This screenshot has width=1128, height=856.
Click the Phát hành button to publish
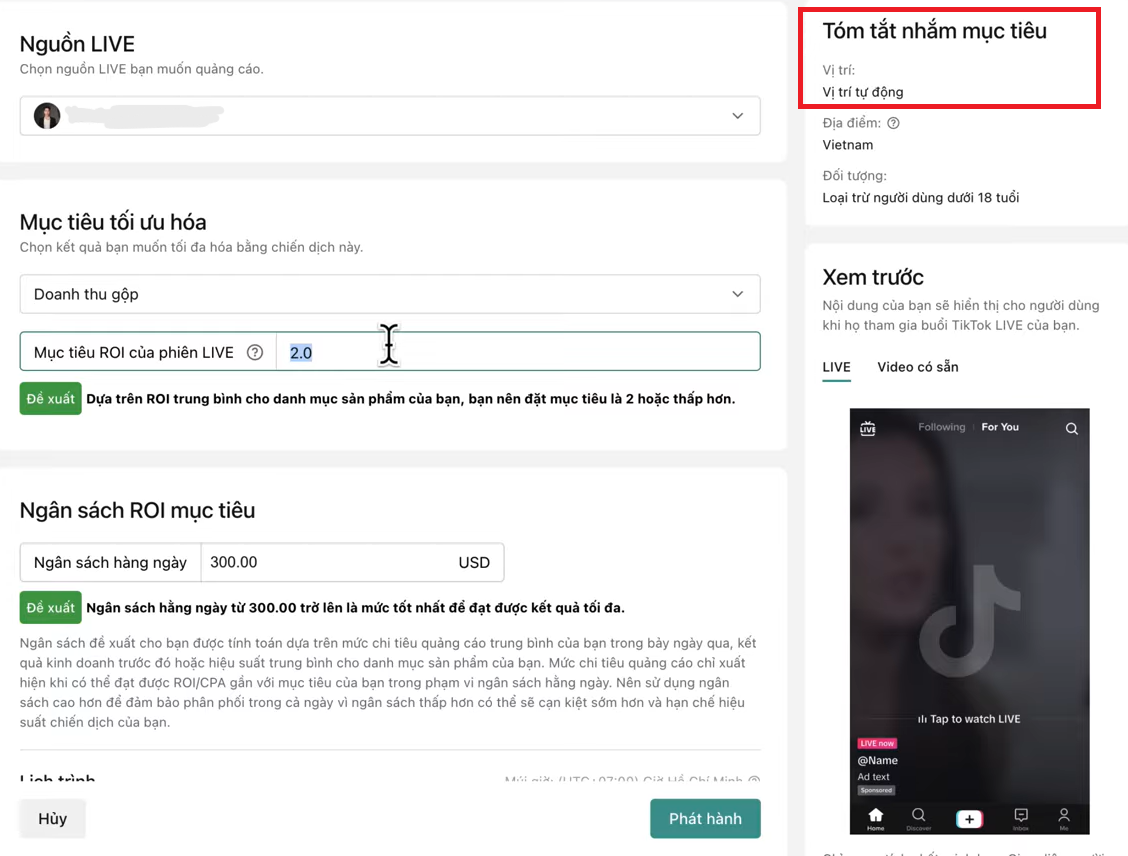[x=705, y=818]
